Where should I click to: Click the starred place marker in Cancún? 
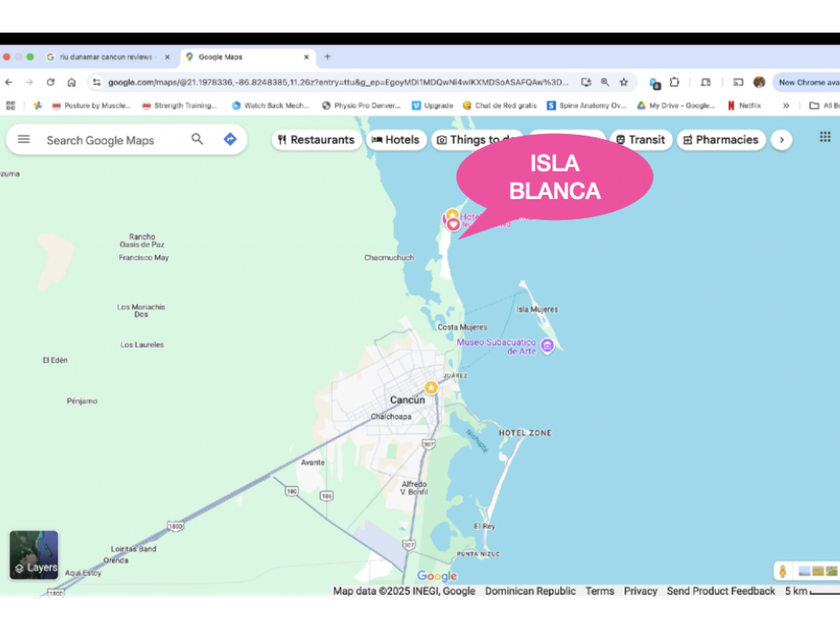(x=431, y=387)
